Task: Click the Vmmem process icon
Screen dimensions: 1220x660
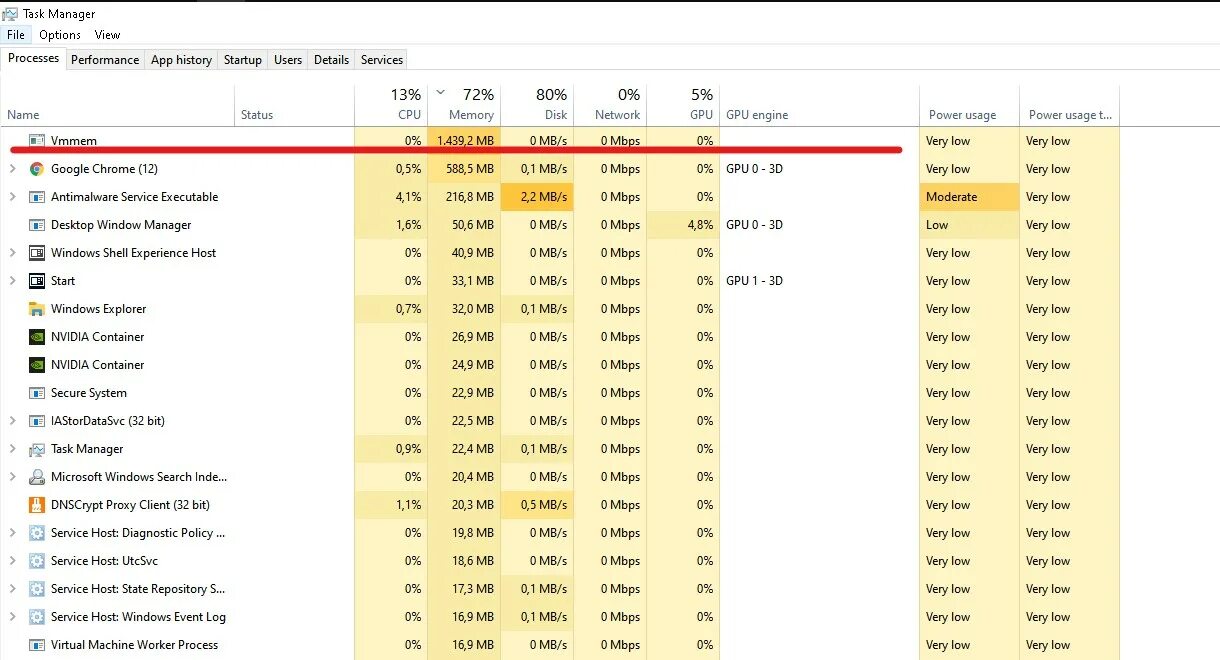Action: pos(37,141)
